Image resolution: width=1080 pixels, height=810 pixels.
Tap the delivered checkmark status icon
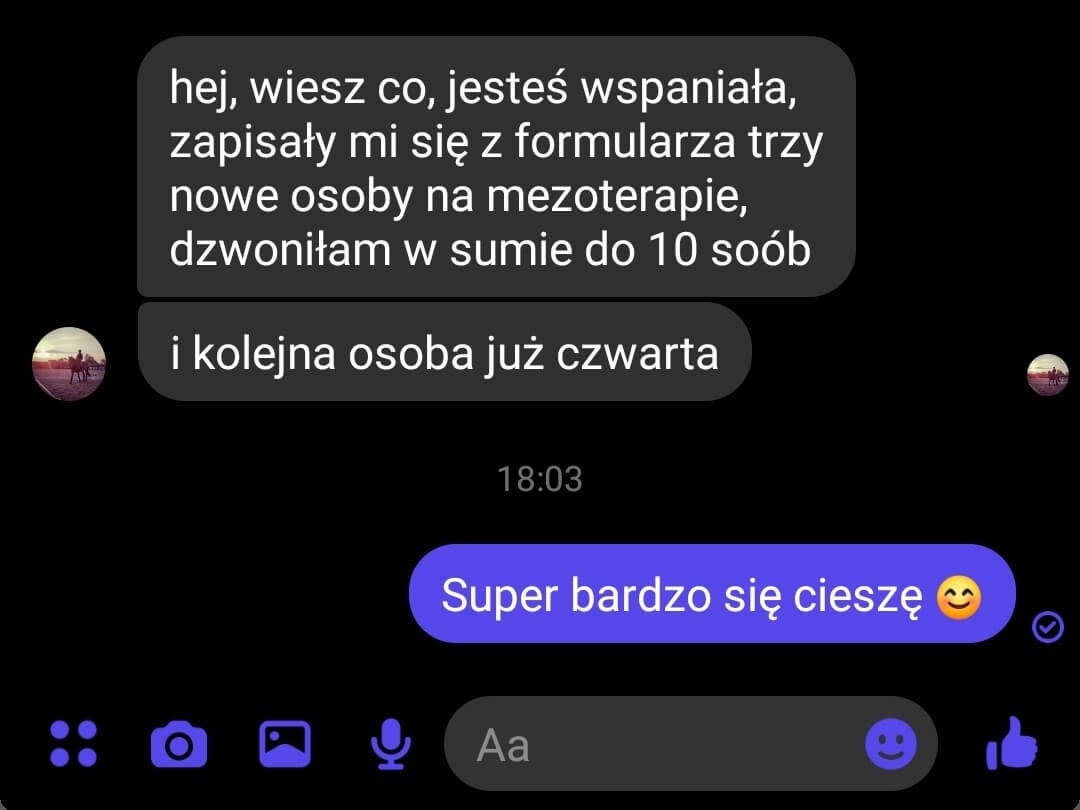tap(1048, 627)
